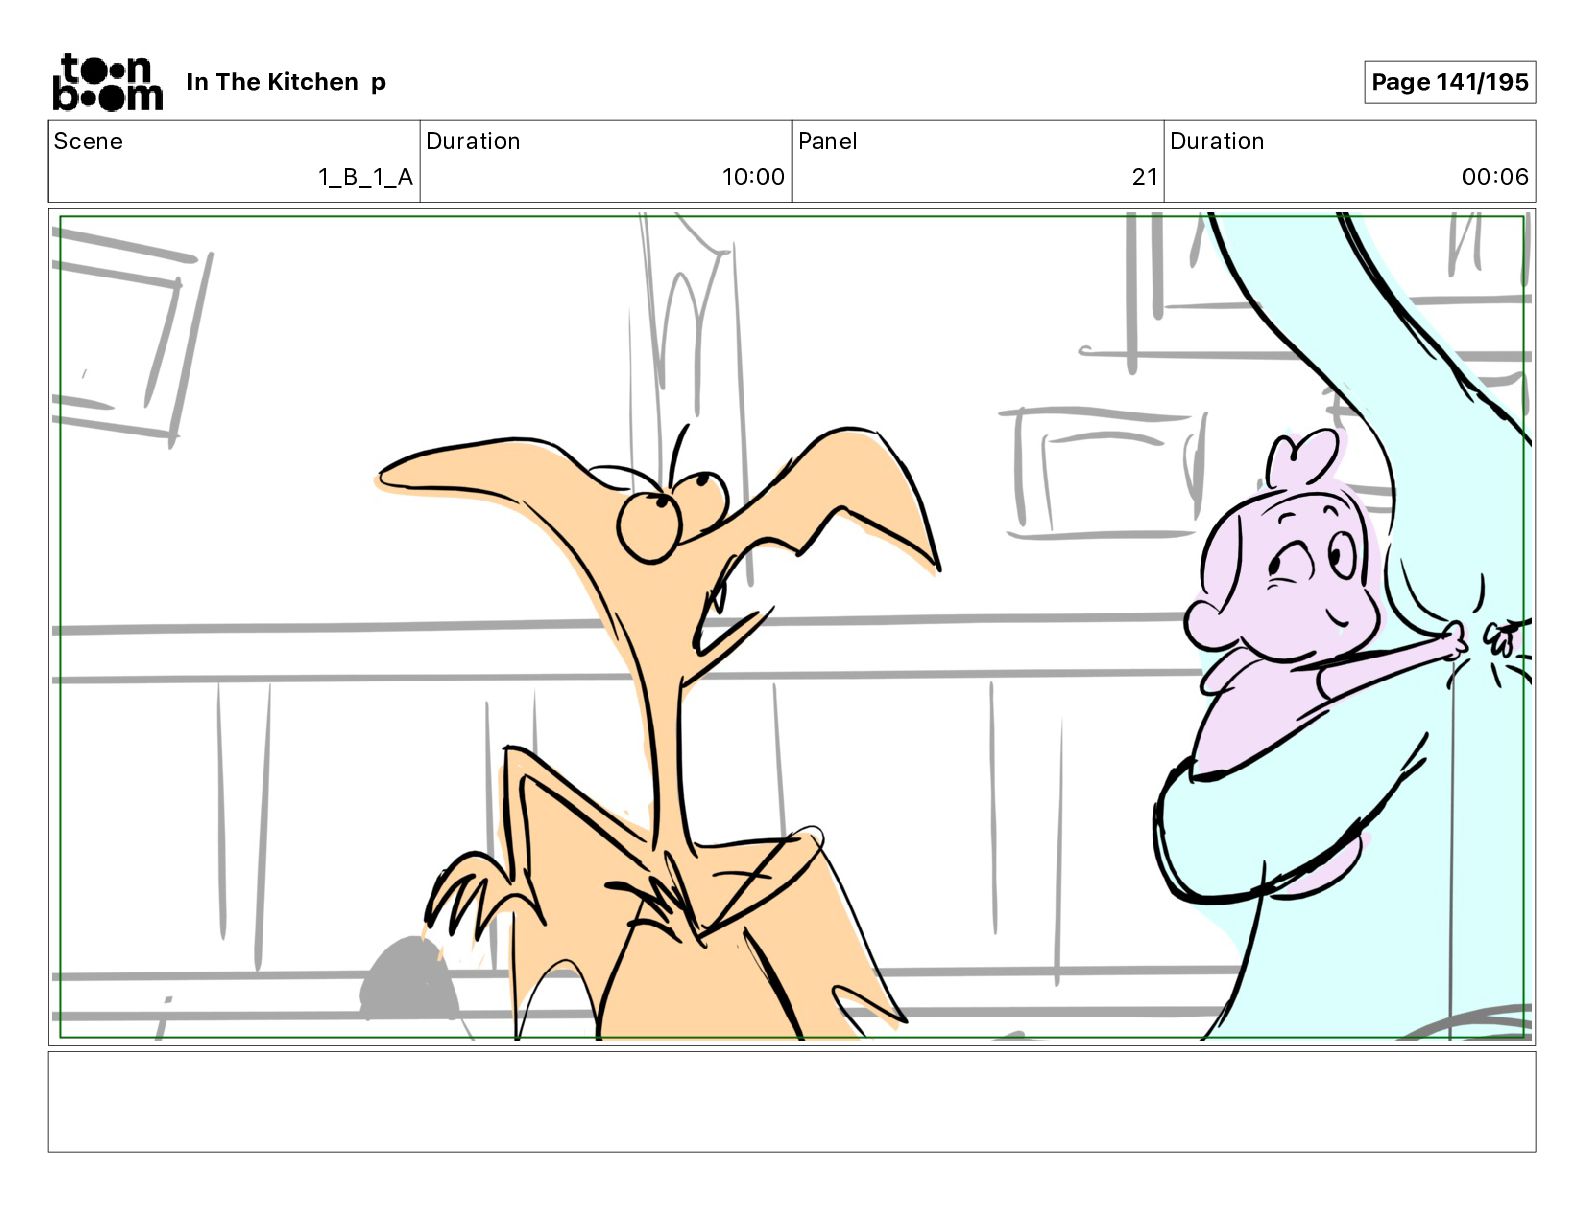1584x1224 pixels.
Task: Click the second Duration column label
Action: click(1217, 141)
